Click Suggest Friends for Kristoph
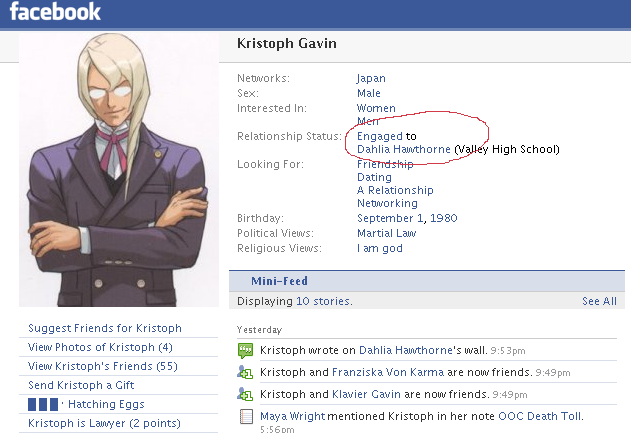The image size is (631, 433). (105, 328)
